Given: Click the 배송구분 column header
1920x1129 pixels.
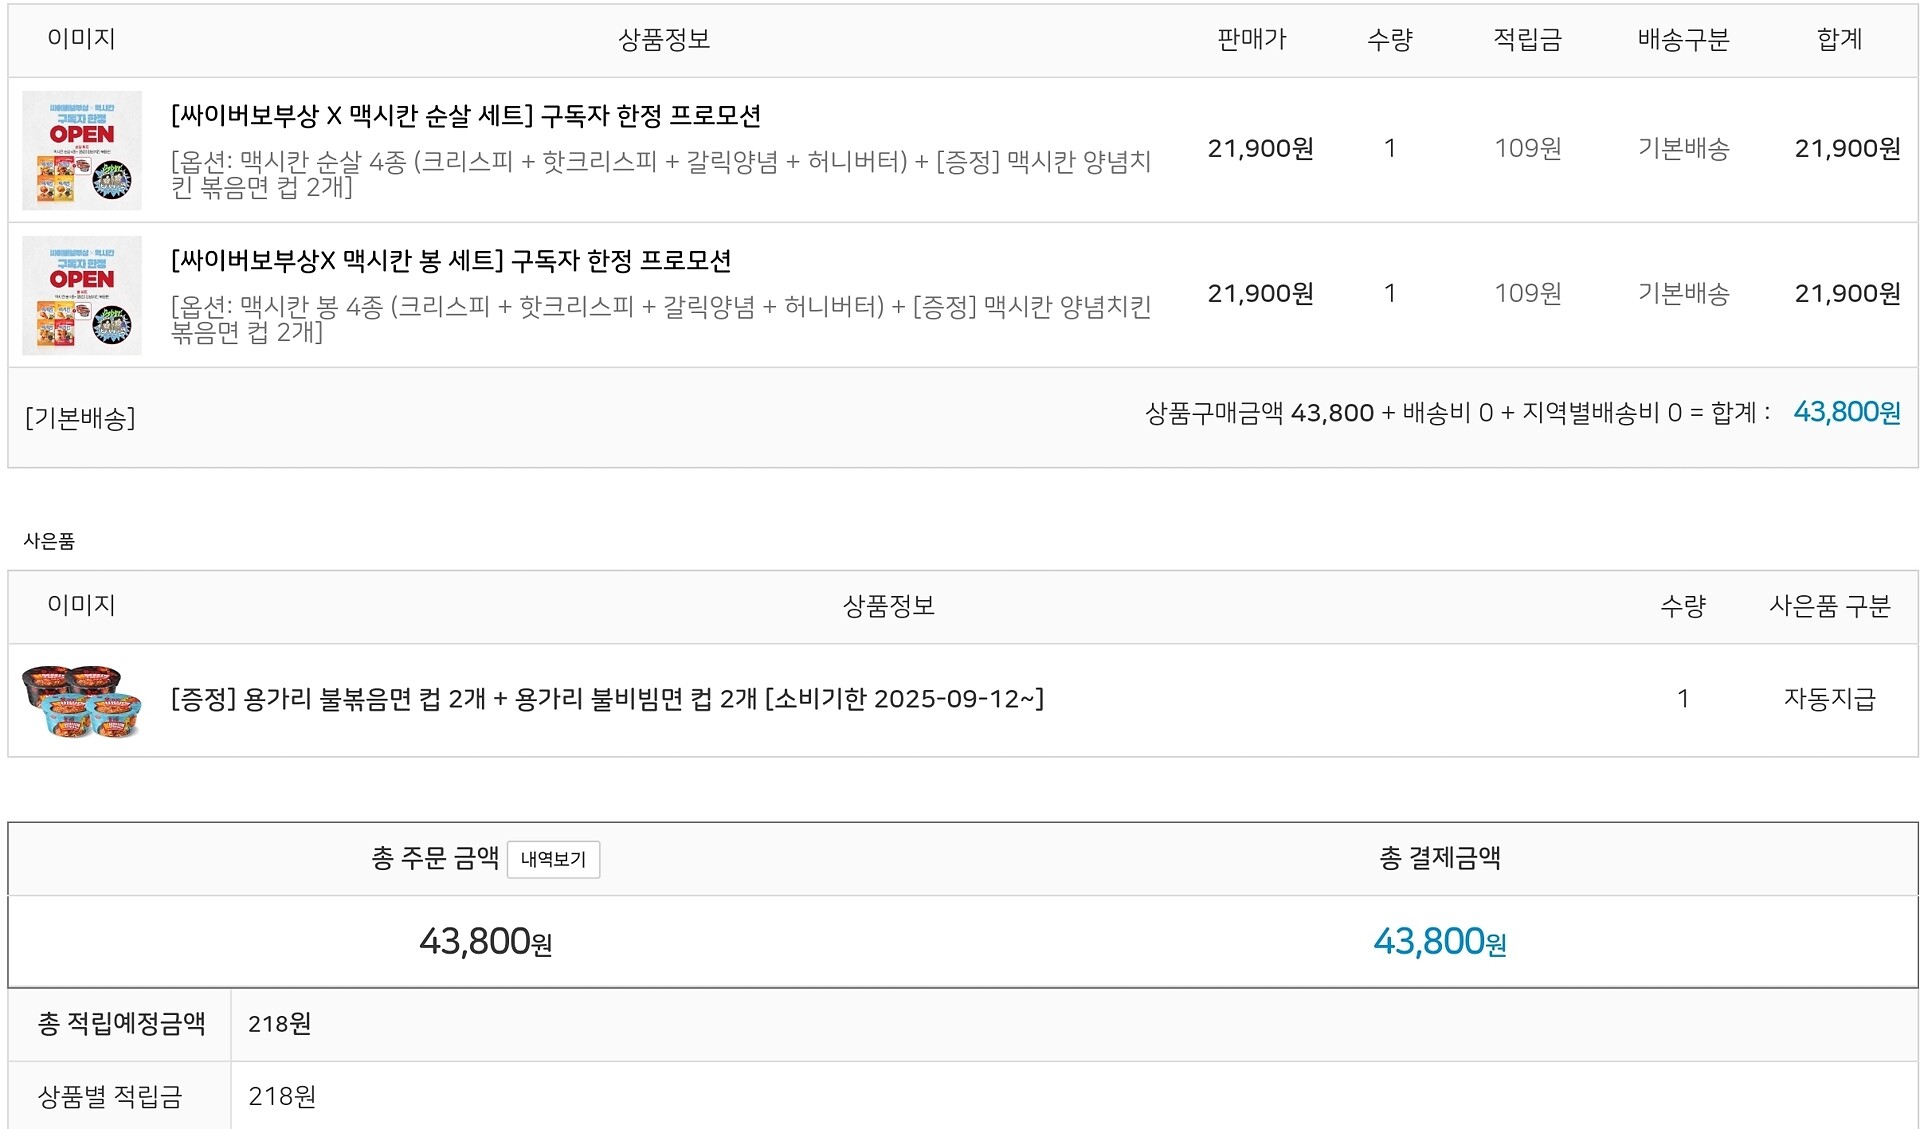Looking at the screenshot, I should point(1683,40).
